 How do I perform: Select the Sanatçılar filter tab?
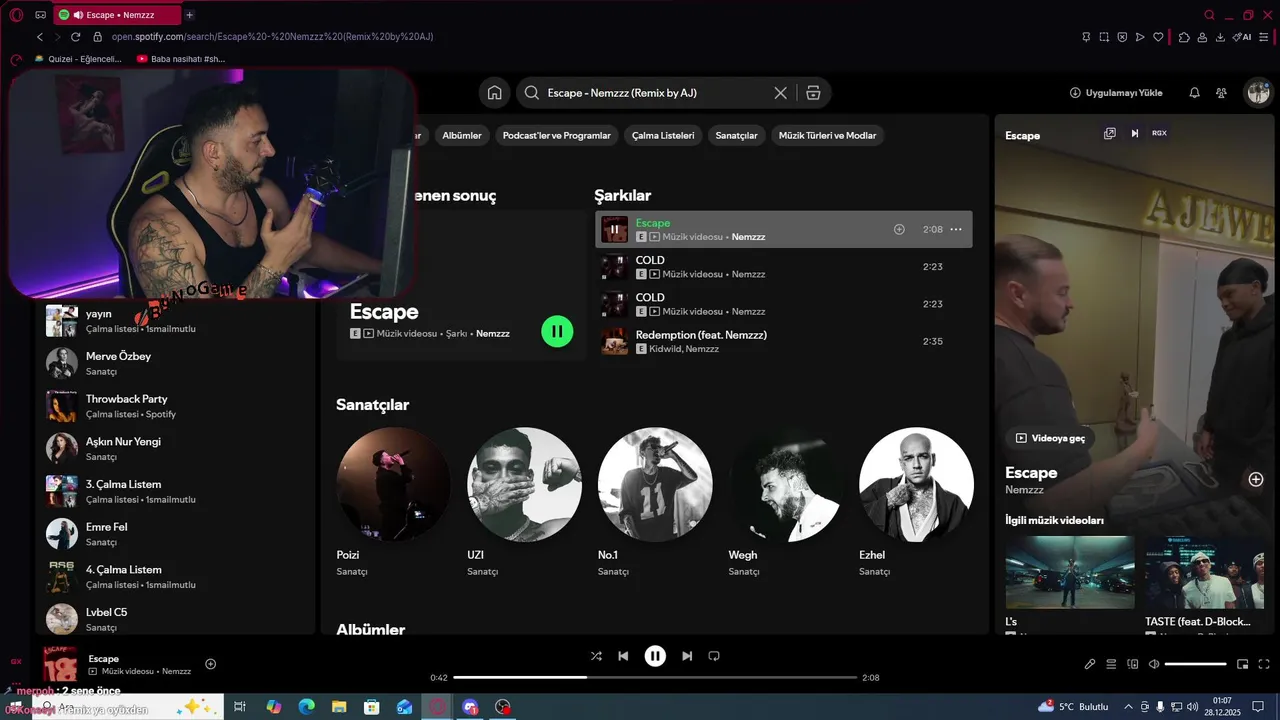click(x=737, y=135)
